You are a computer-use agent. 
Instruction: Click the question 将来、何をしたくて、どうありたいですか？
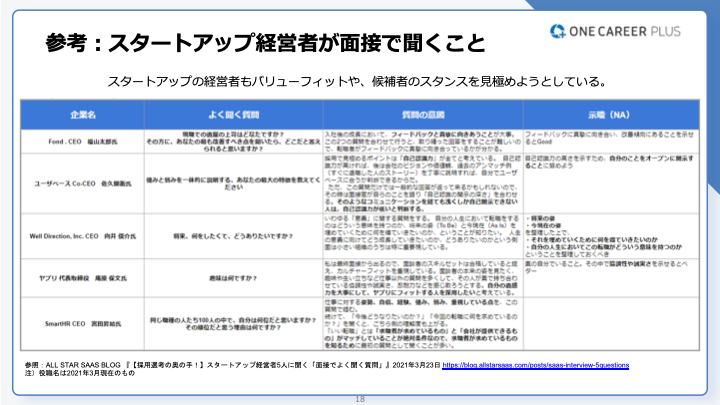pyautogui.click(x=233, y=236)
